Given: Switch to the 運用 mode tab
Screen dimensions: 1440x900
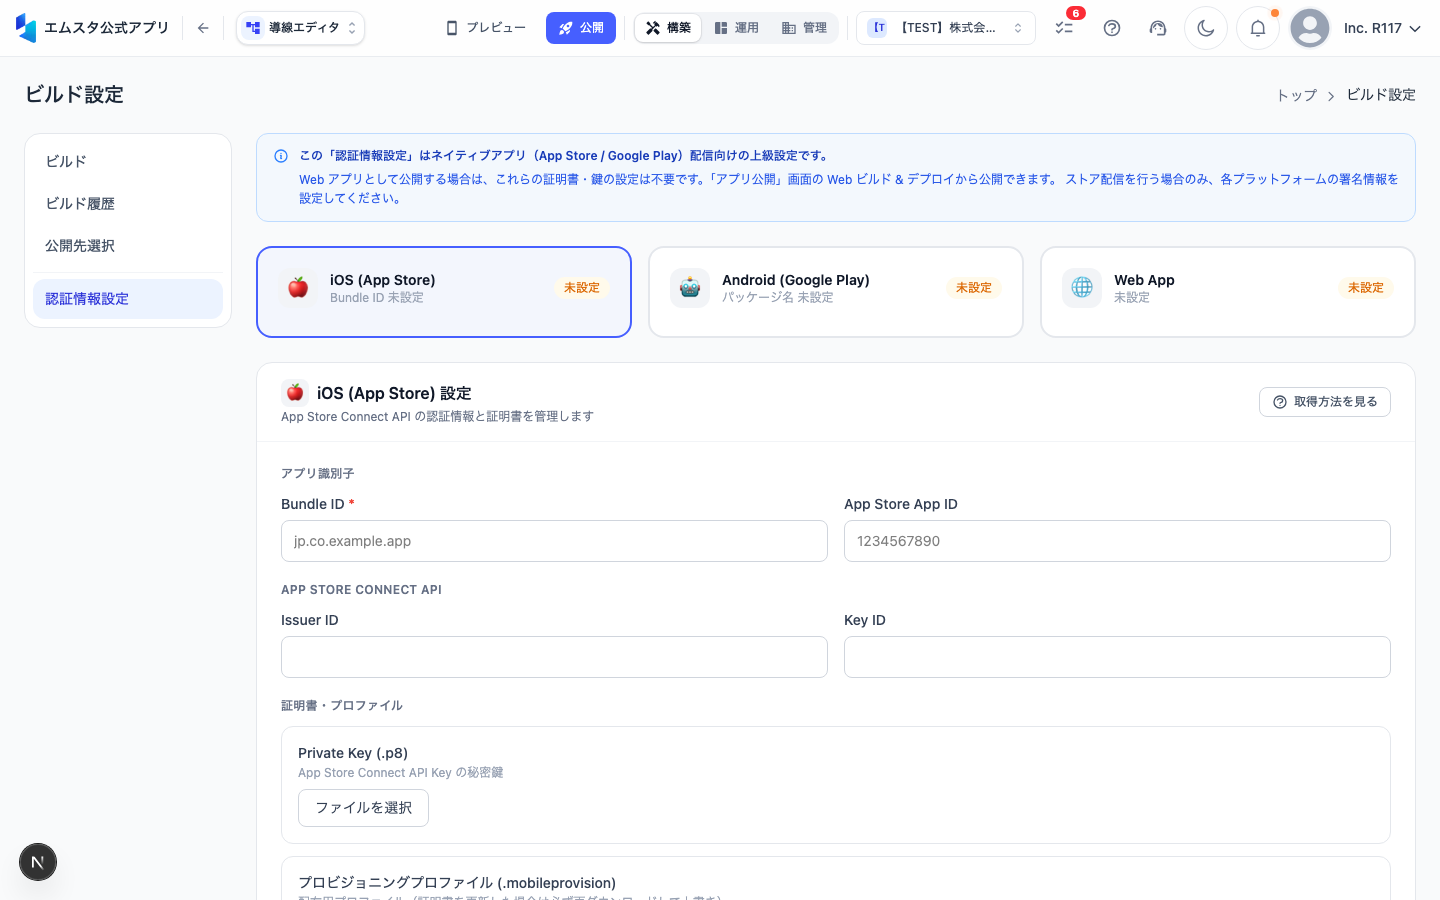Looking at the screenshot, I should (x=736, y=28).
